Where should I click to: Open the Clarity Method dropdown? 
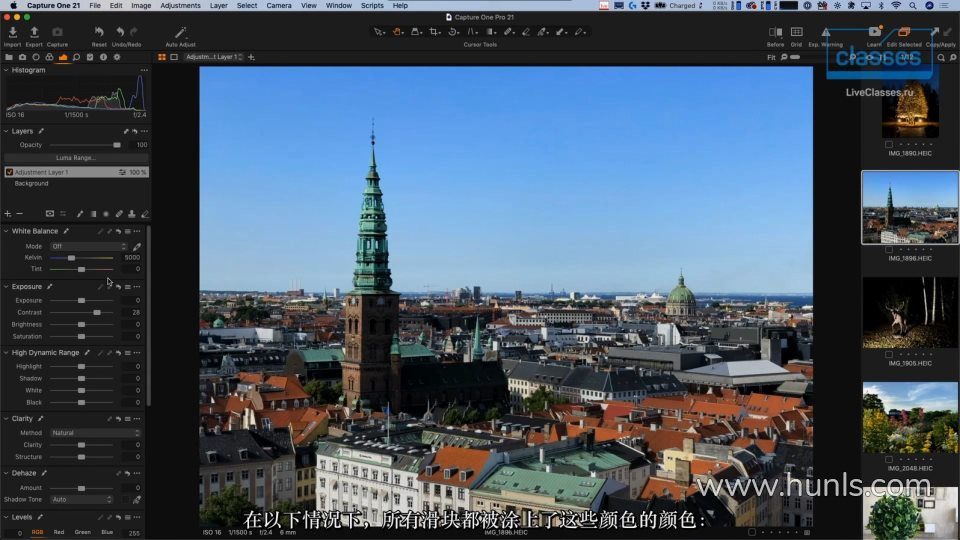tap(95, 433)
